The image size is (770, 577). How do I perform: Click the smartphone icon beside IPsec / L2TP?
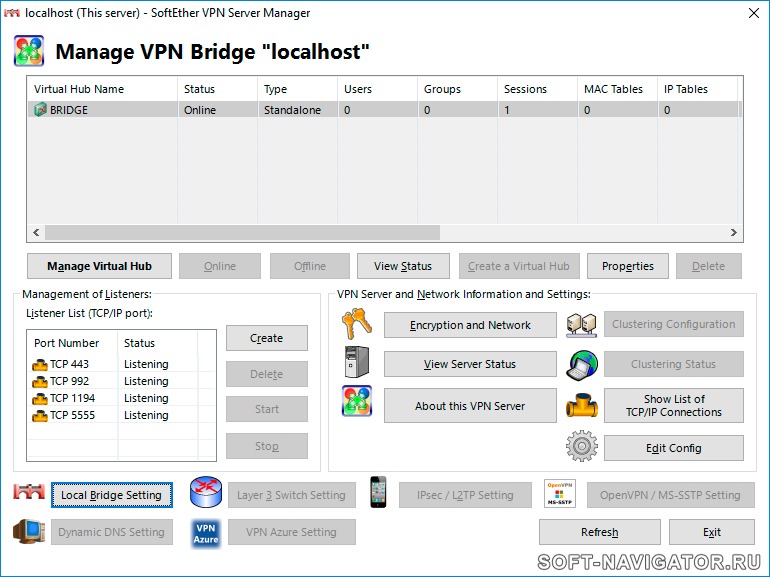pyautogui.click(x=378, y=492)
